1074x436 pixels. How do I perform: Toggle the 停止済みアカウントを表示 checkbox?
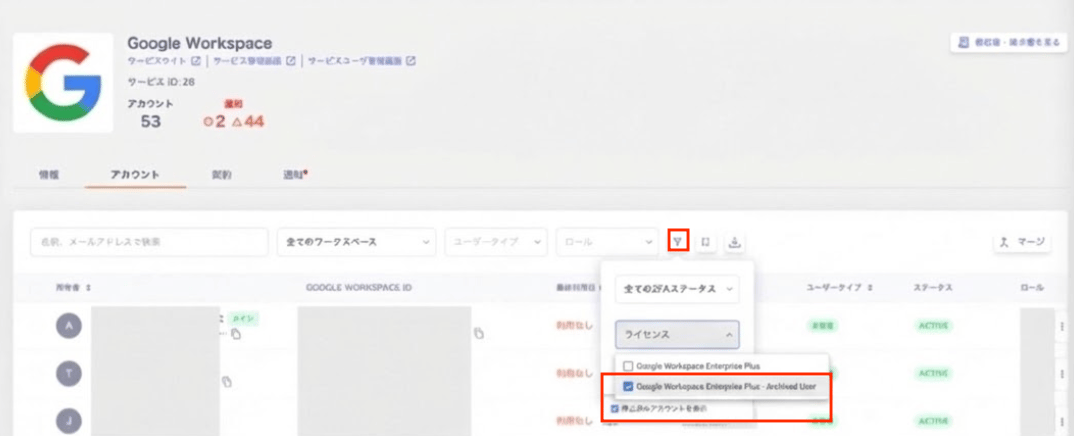tap(615, 409)
